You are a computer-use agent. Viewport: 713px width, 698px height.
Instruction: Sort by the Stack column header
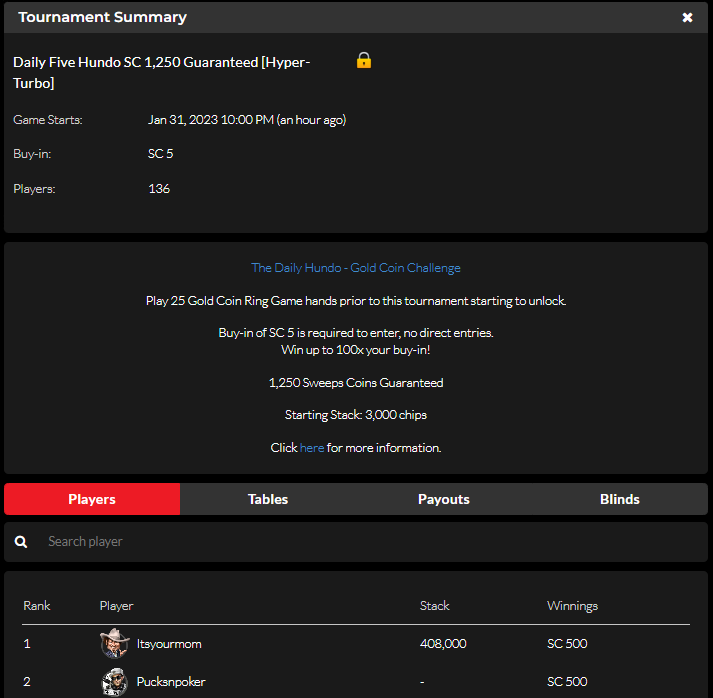click(434, 606)
